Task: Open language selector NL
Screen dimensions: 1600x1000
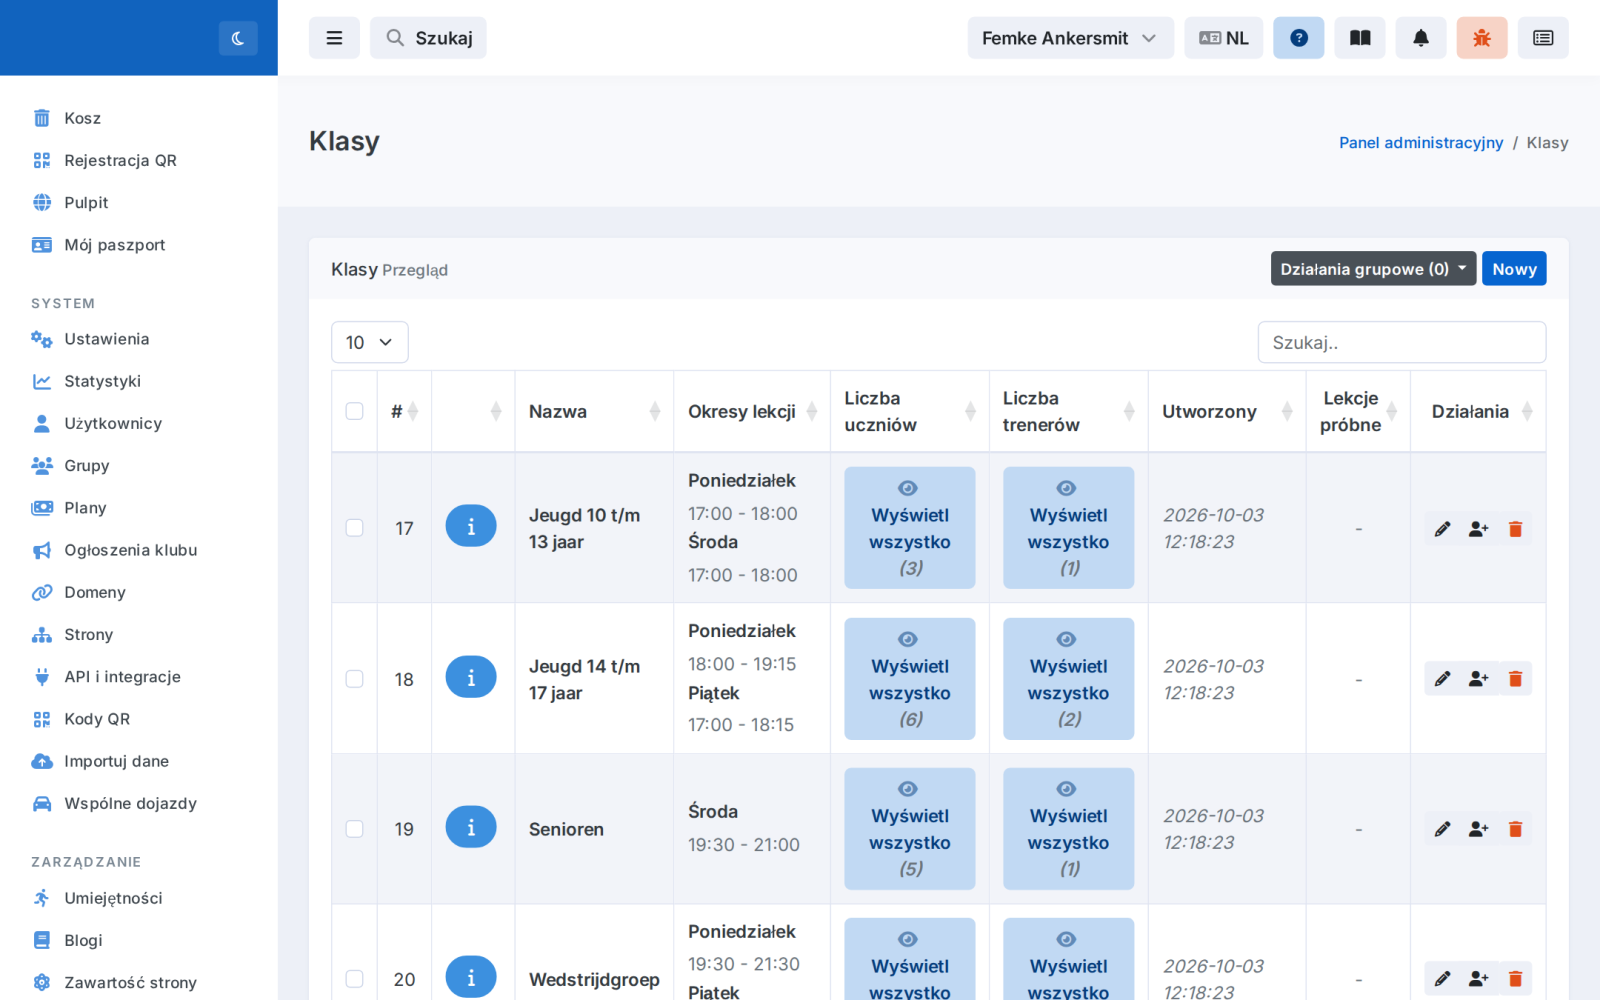Action: coord(1224,38)
